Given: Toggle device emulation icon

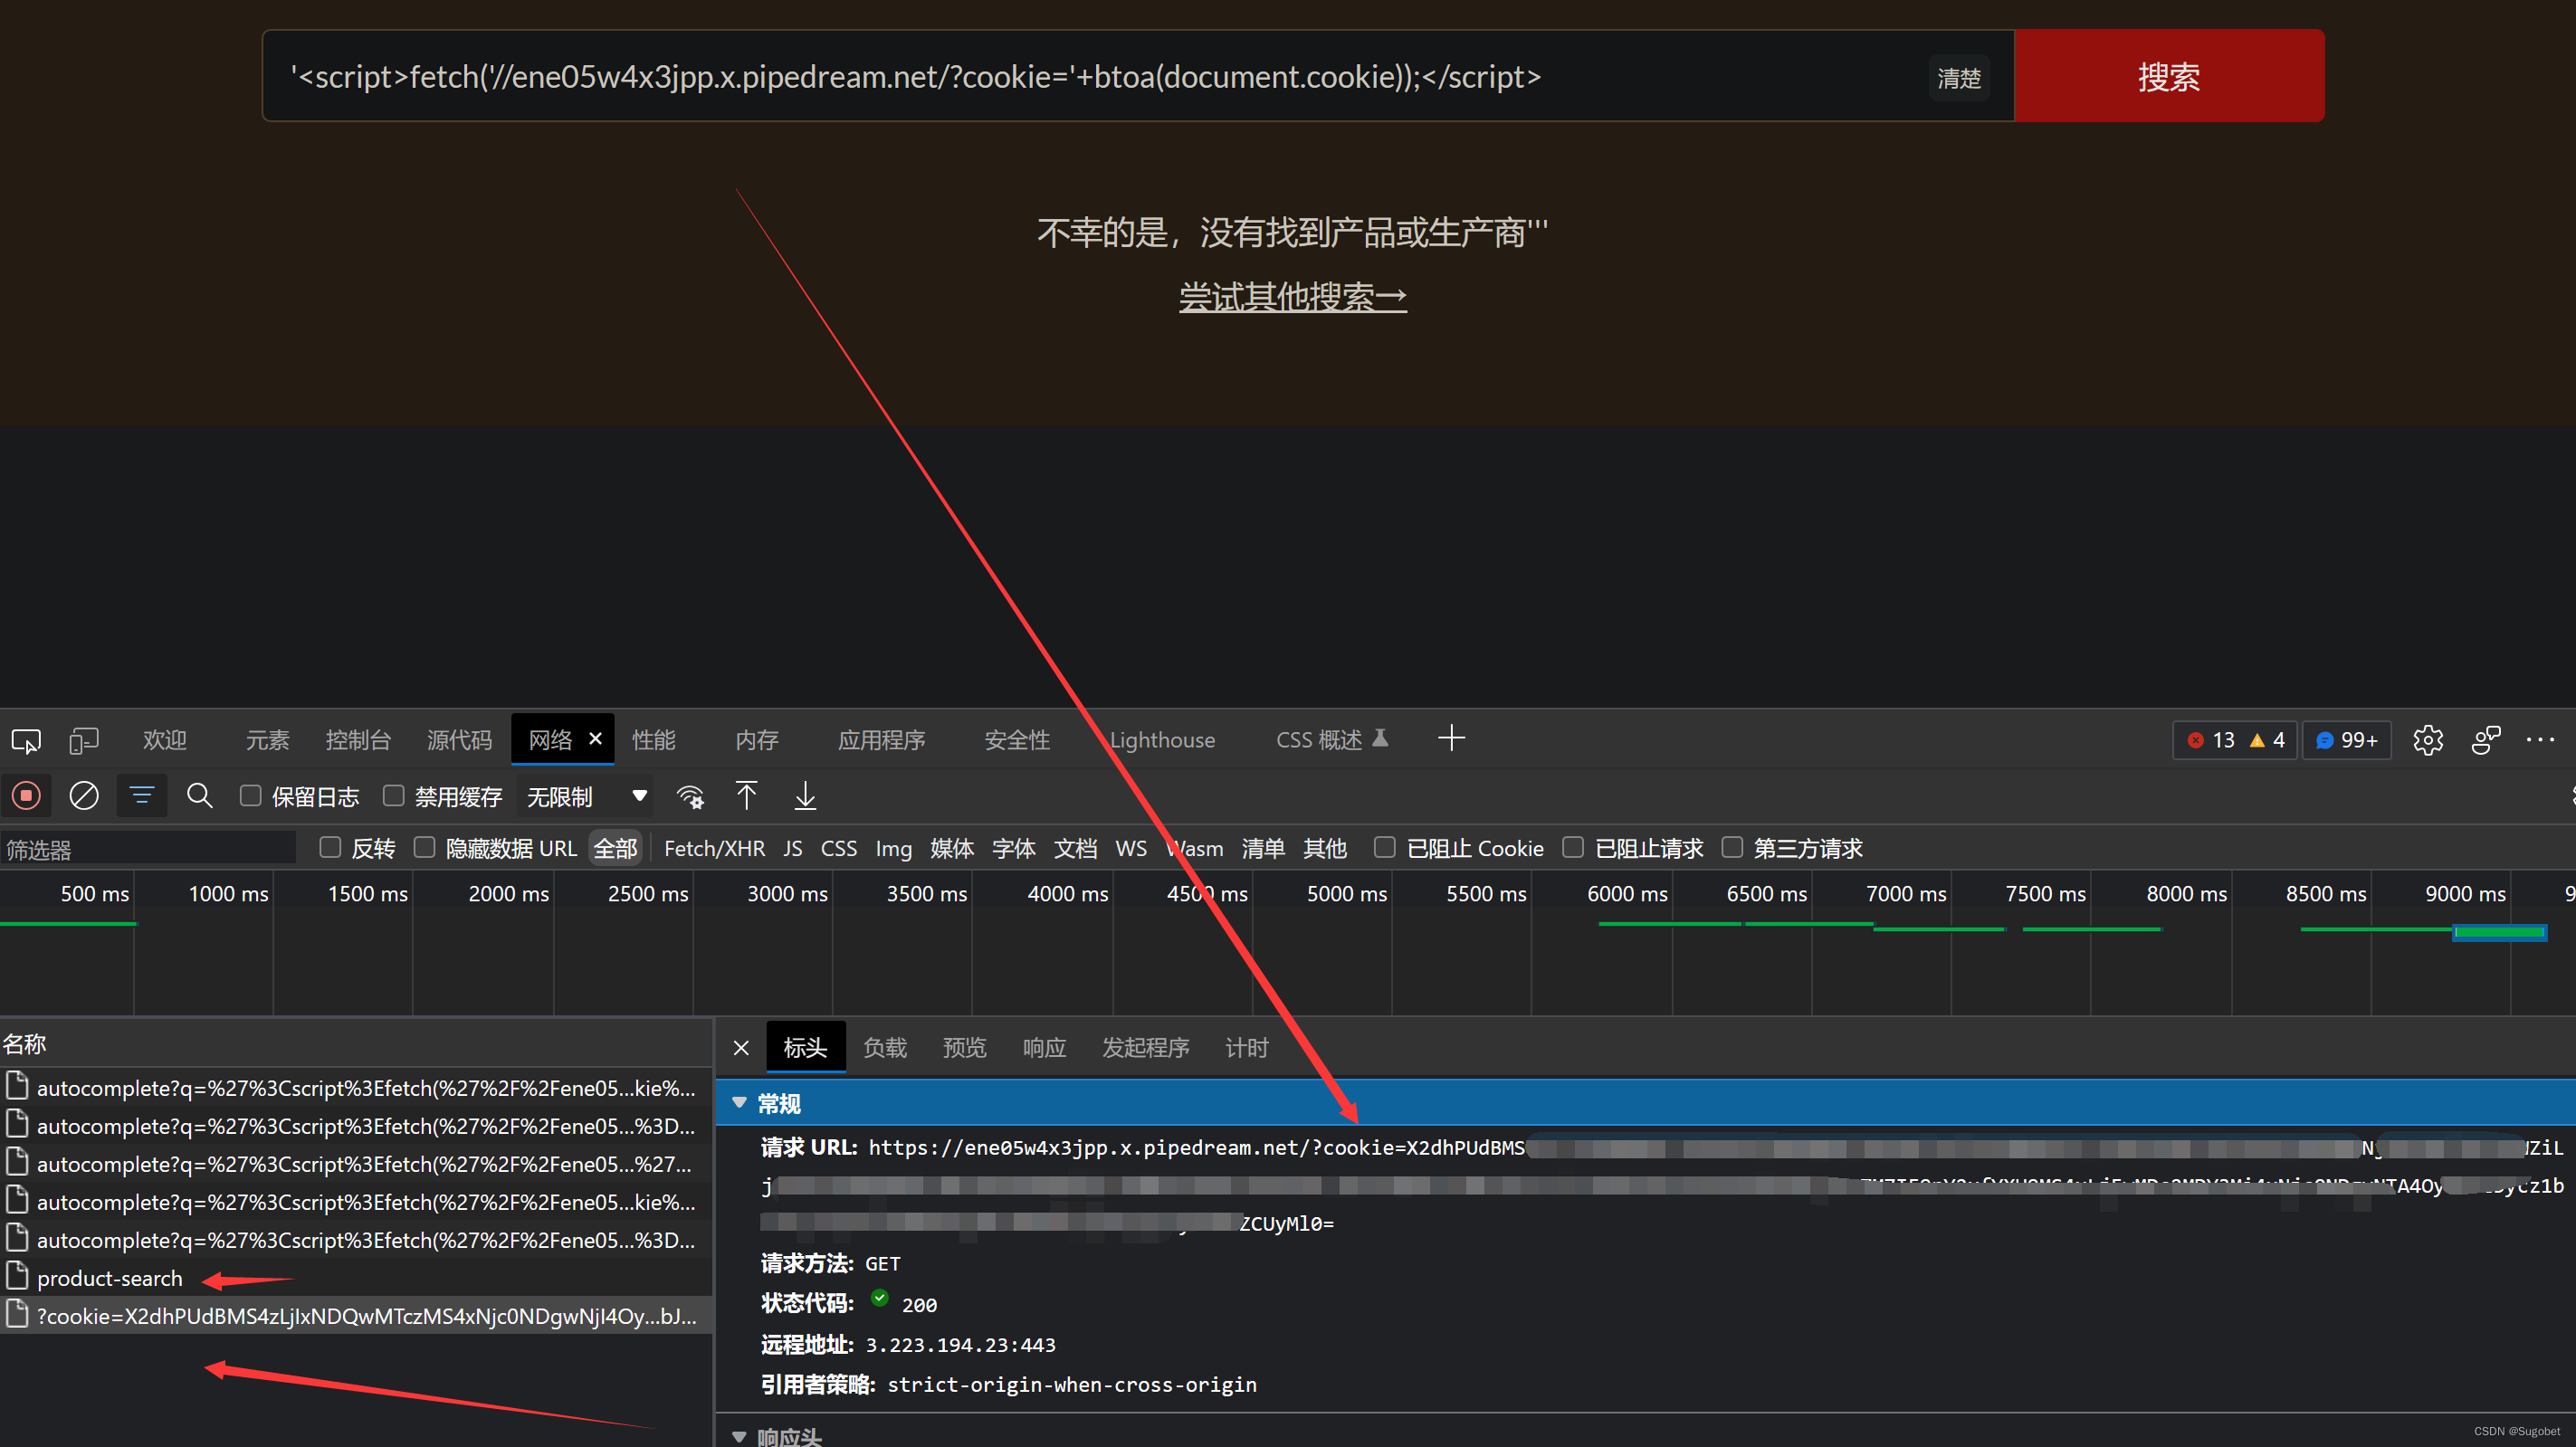Looking at the screenshot, I should click(x=83, y=740).
